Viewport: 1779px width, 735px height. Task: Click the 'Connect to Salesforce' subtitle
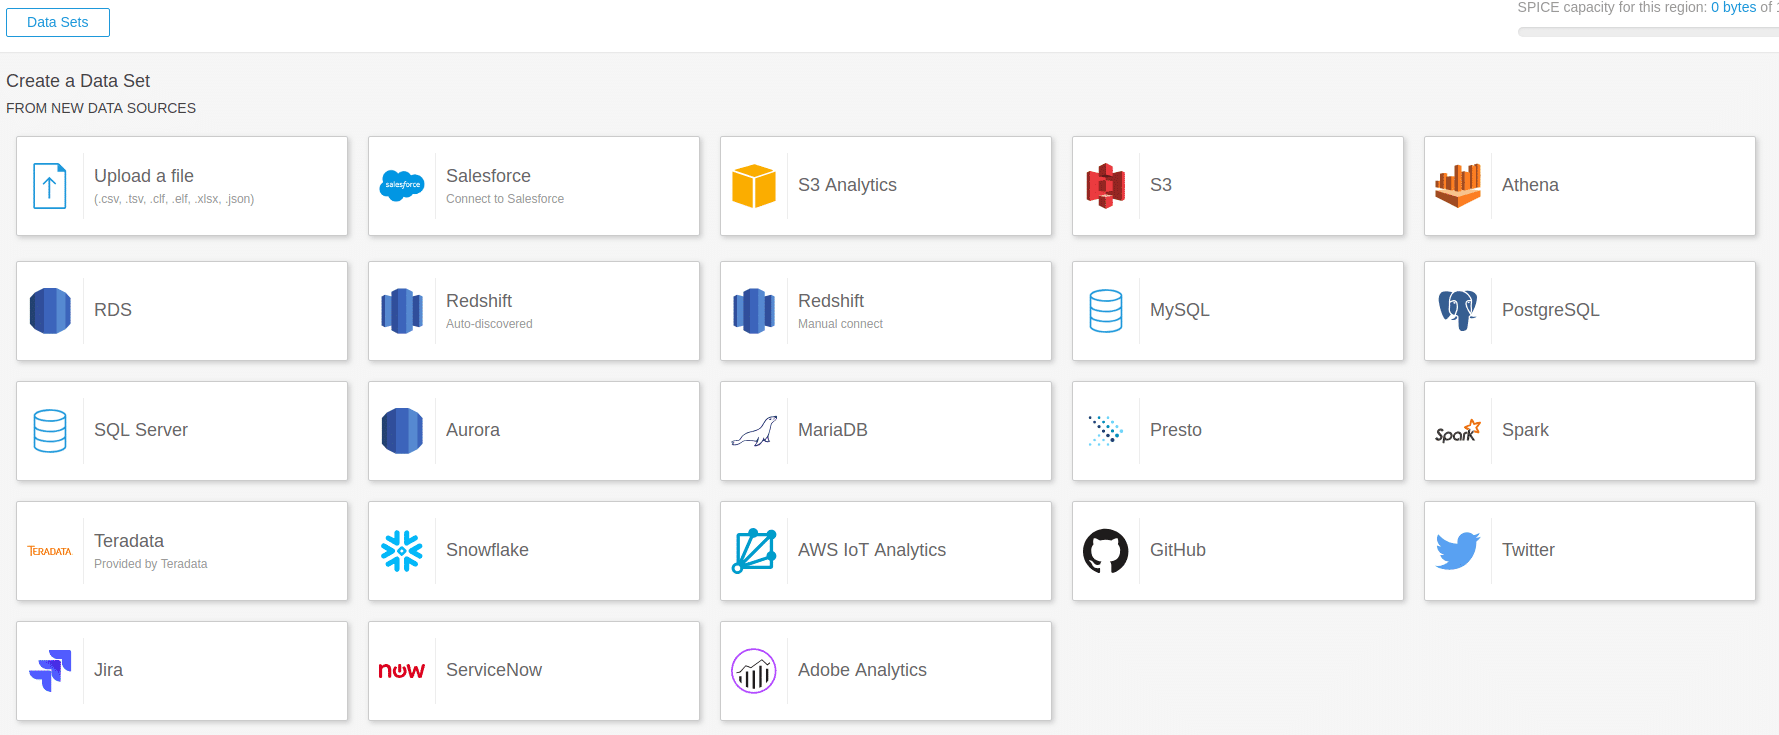(x=505, y=199)
